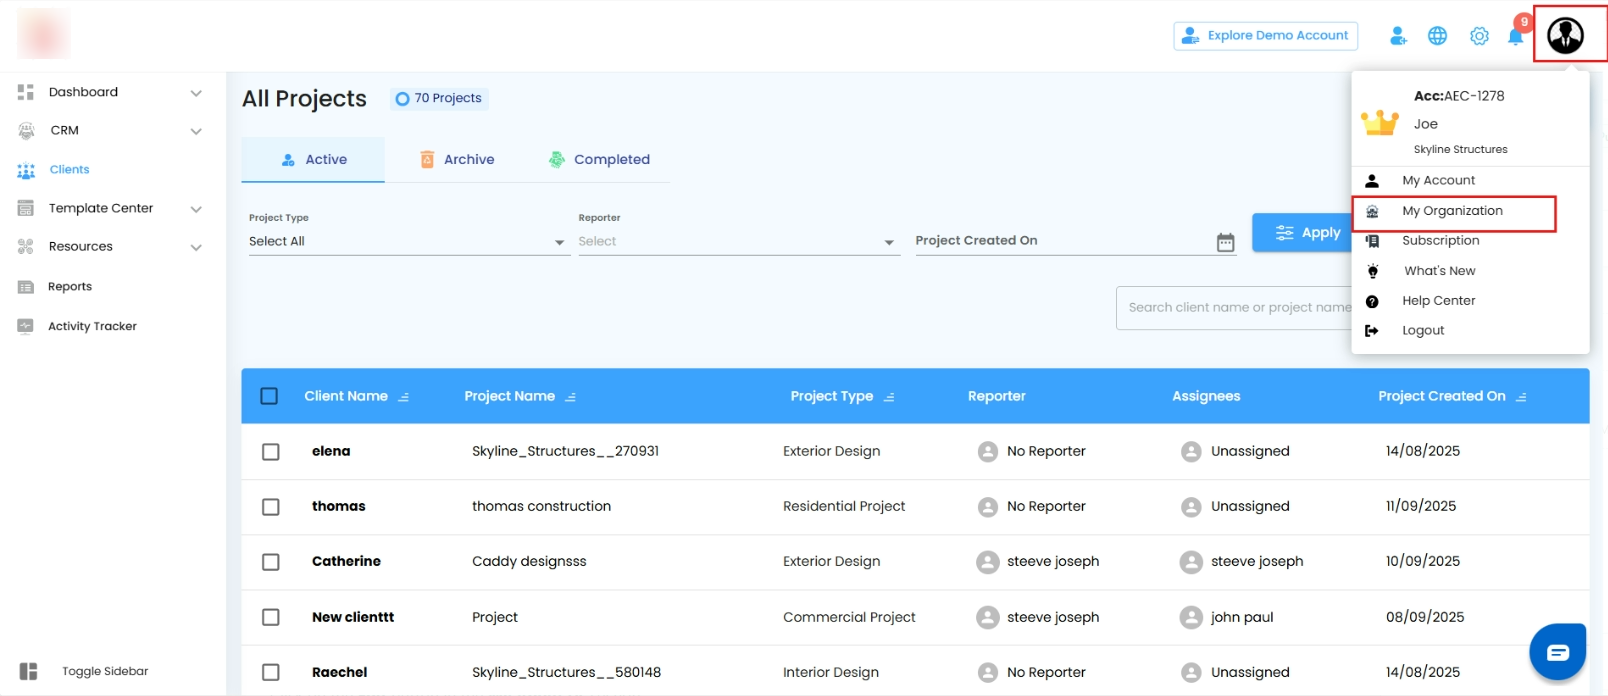
Task: Click the notification bell icon
Action: [1516, 37]
